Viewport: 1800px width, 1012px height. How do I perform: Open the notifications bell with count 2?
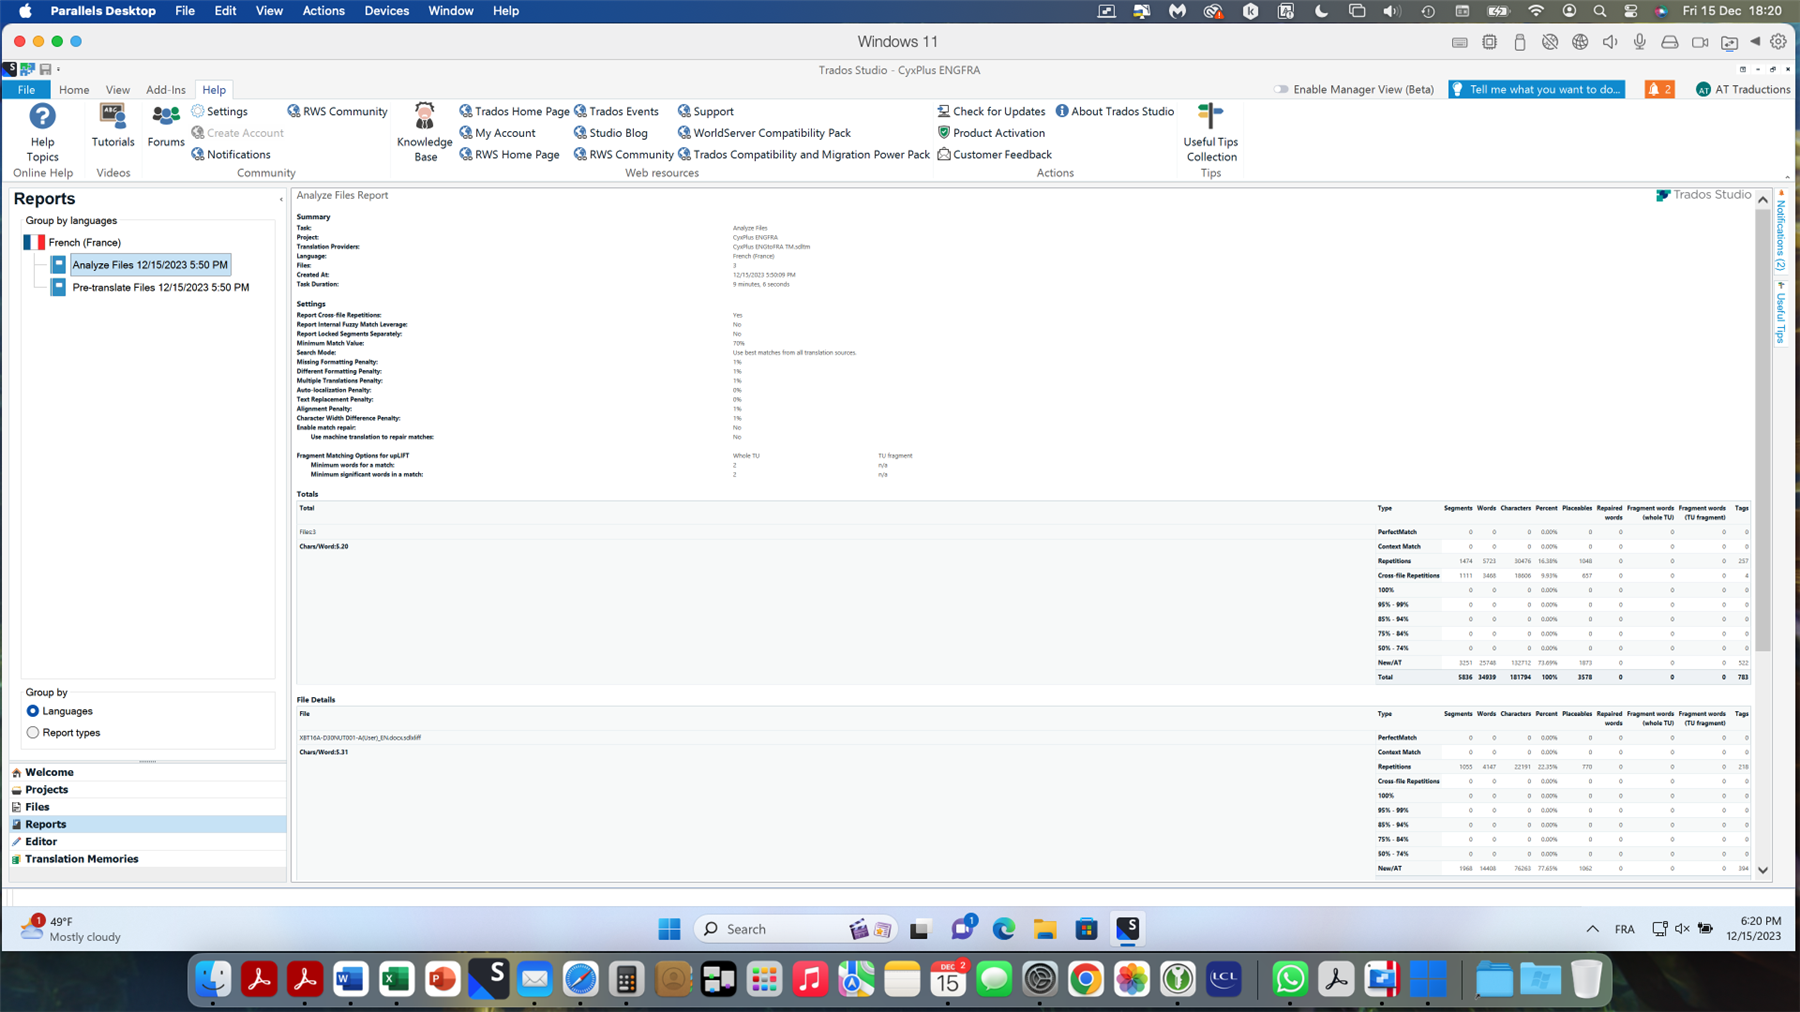1660,89
